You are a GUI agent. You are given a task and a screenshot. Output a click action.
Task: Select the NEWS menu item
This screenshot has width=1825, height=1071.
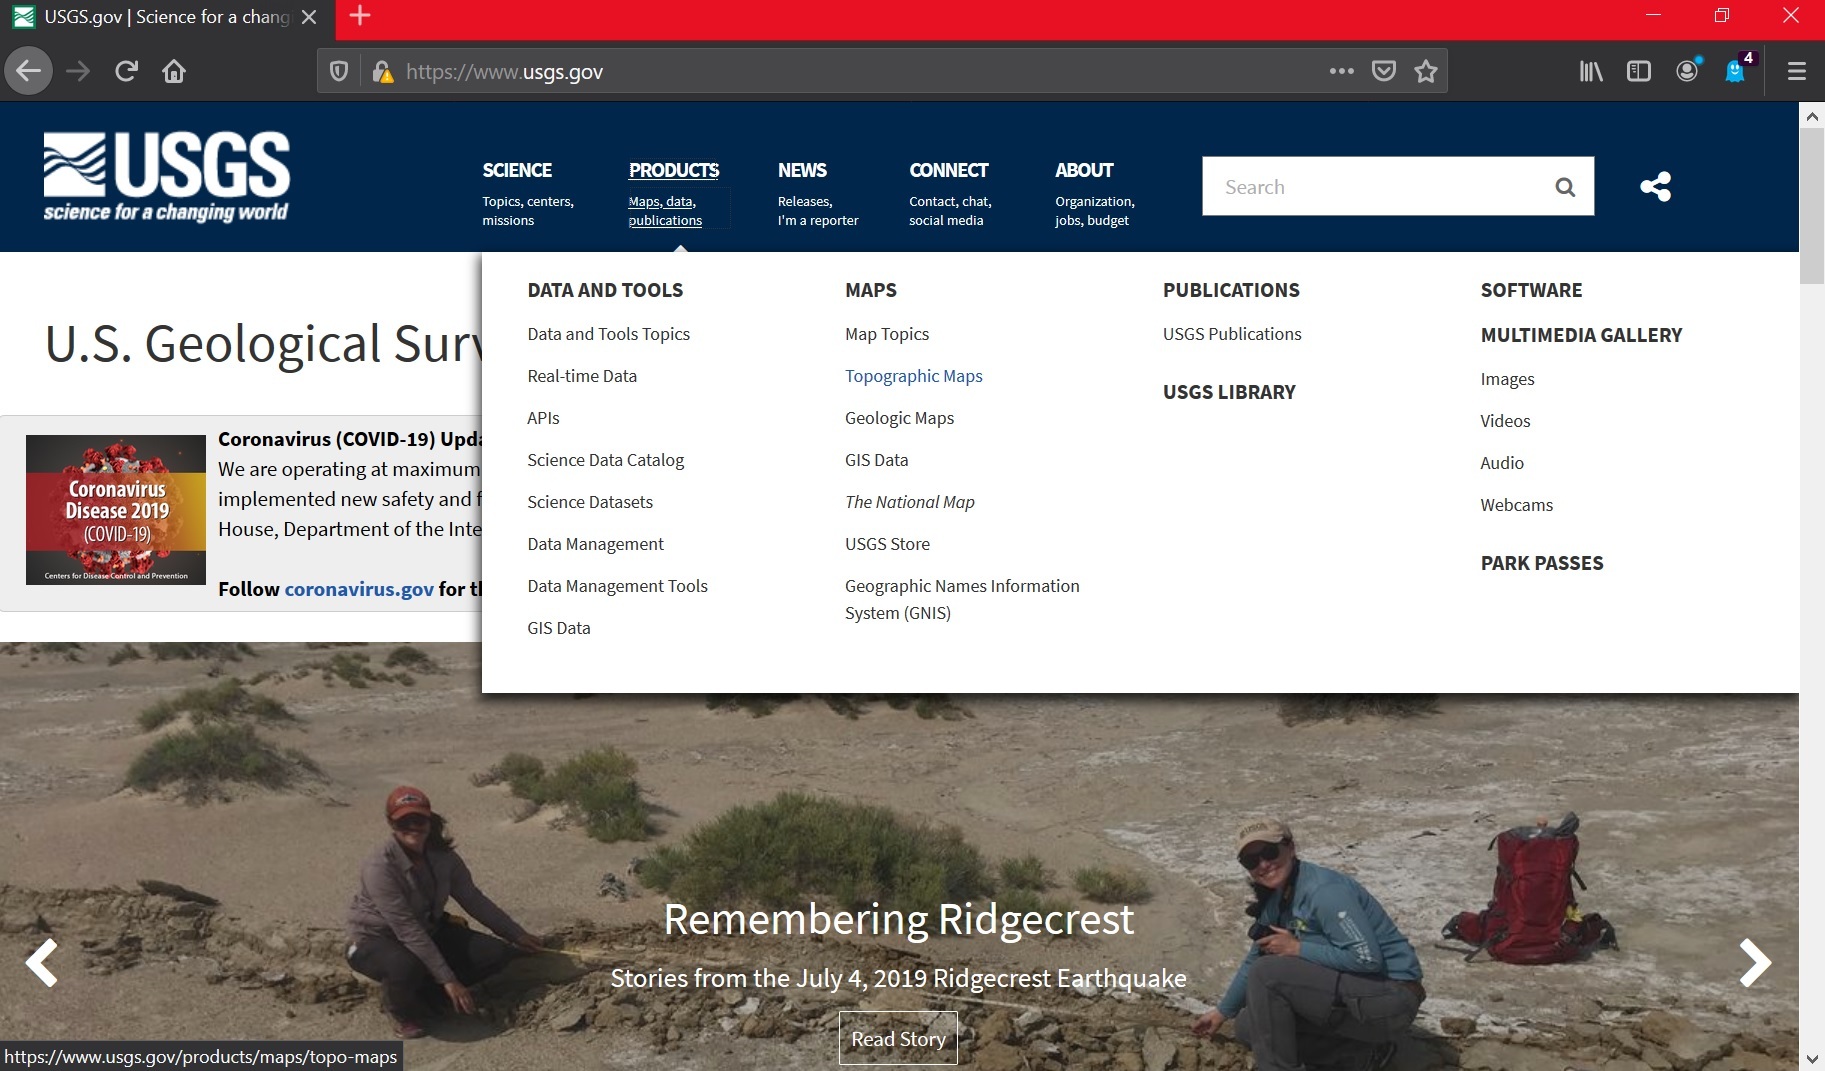click(x=802, y=170)
